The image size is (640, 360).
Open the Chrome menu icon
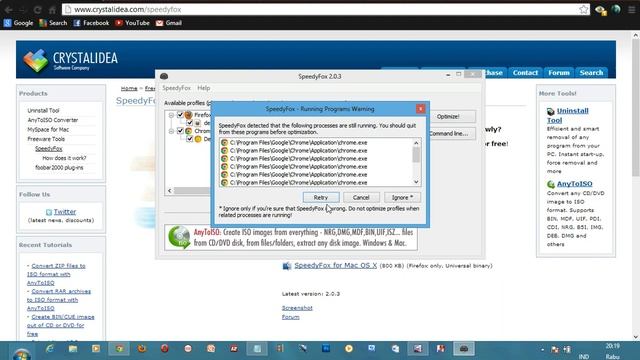pyautogui.click(x=632, y=9)
